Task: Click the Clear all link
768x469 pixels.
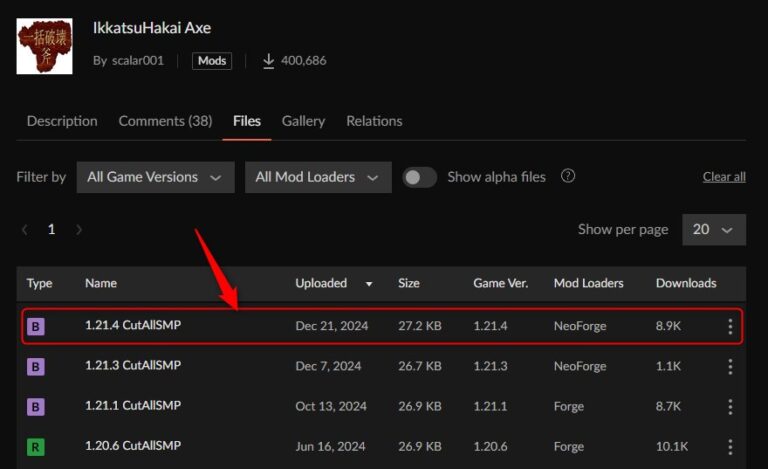Action: 724,177
